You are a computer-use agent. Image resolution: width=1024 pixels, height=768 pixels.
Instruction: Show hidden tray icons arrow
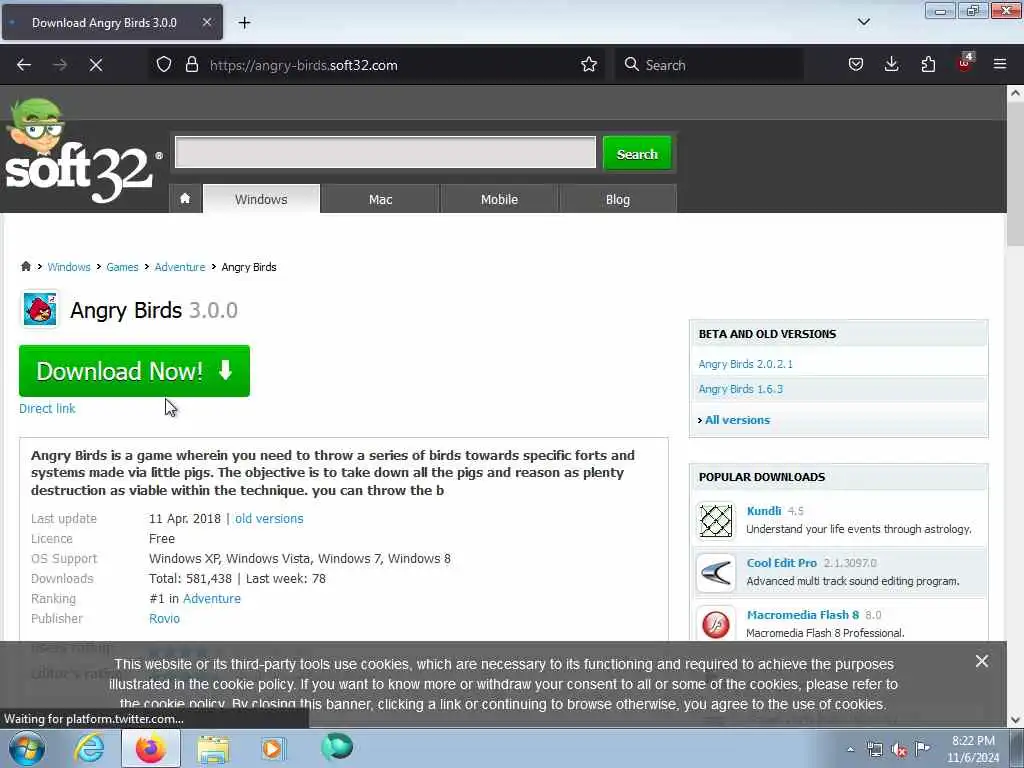pos(850,749)
